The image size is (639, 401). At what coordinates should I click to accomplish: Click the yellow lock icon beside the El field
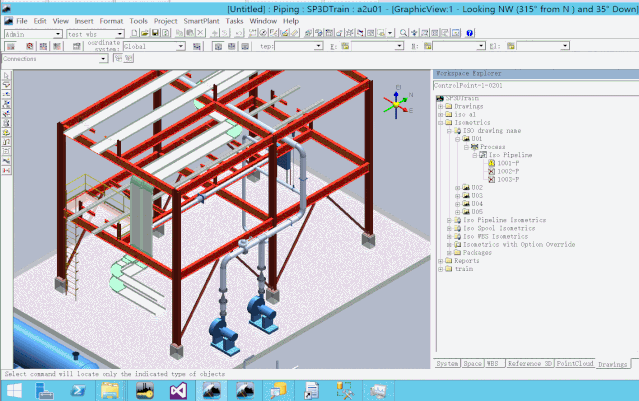pos(511,46)
